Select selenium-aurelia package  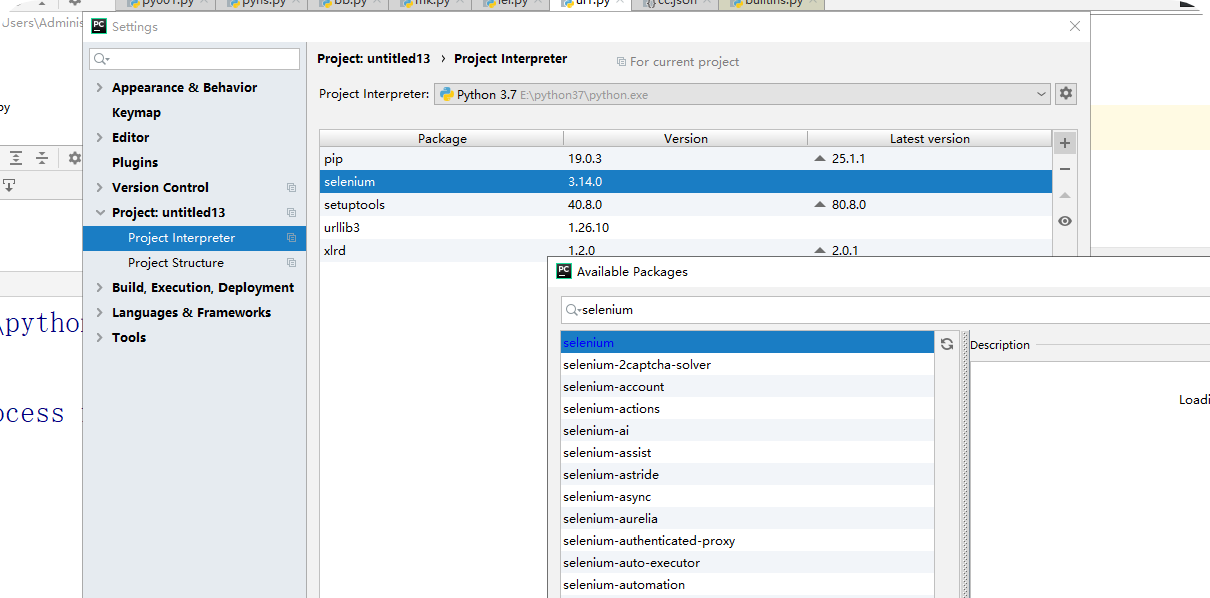coord(747,519)
